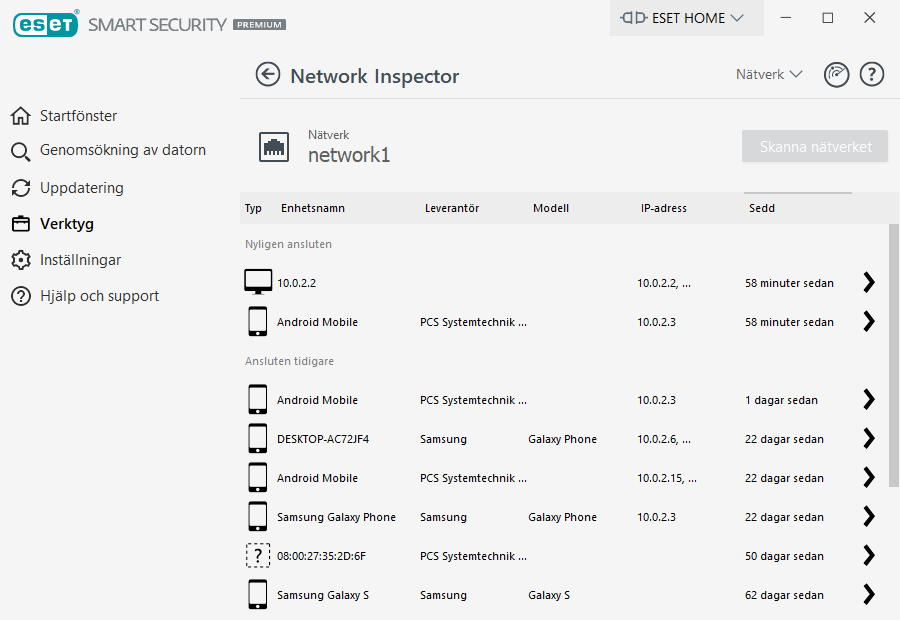The height and width of the screenshot is (620, 900).
Task: Click the monitor icon for device 10.0.2.2
Action: click(258, 283)
